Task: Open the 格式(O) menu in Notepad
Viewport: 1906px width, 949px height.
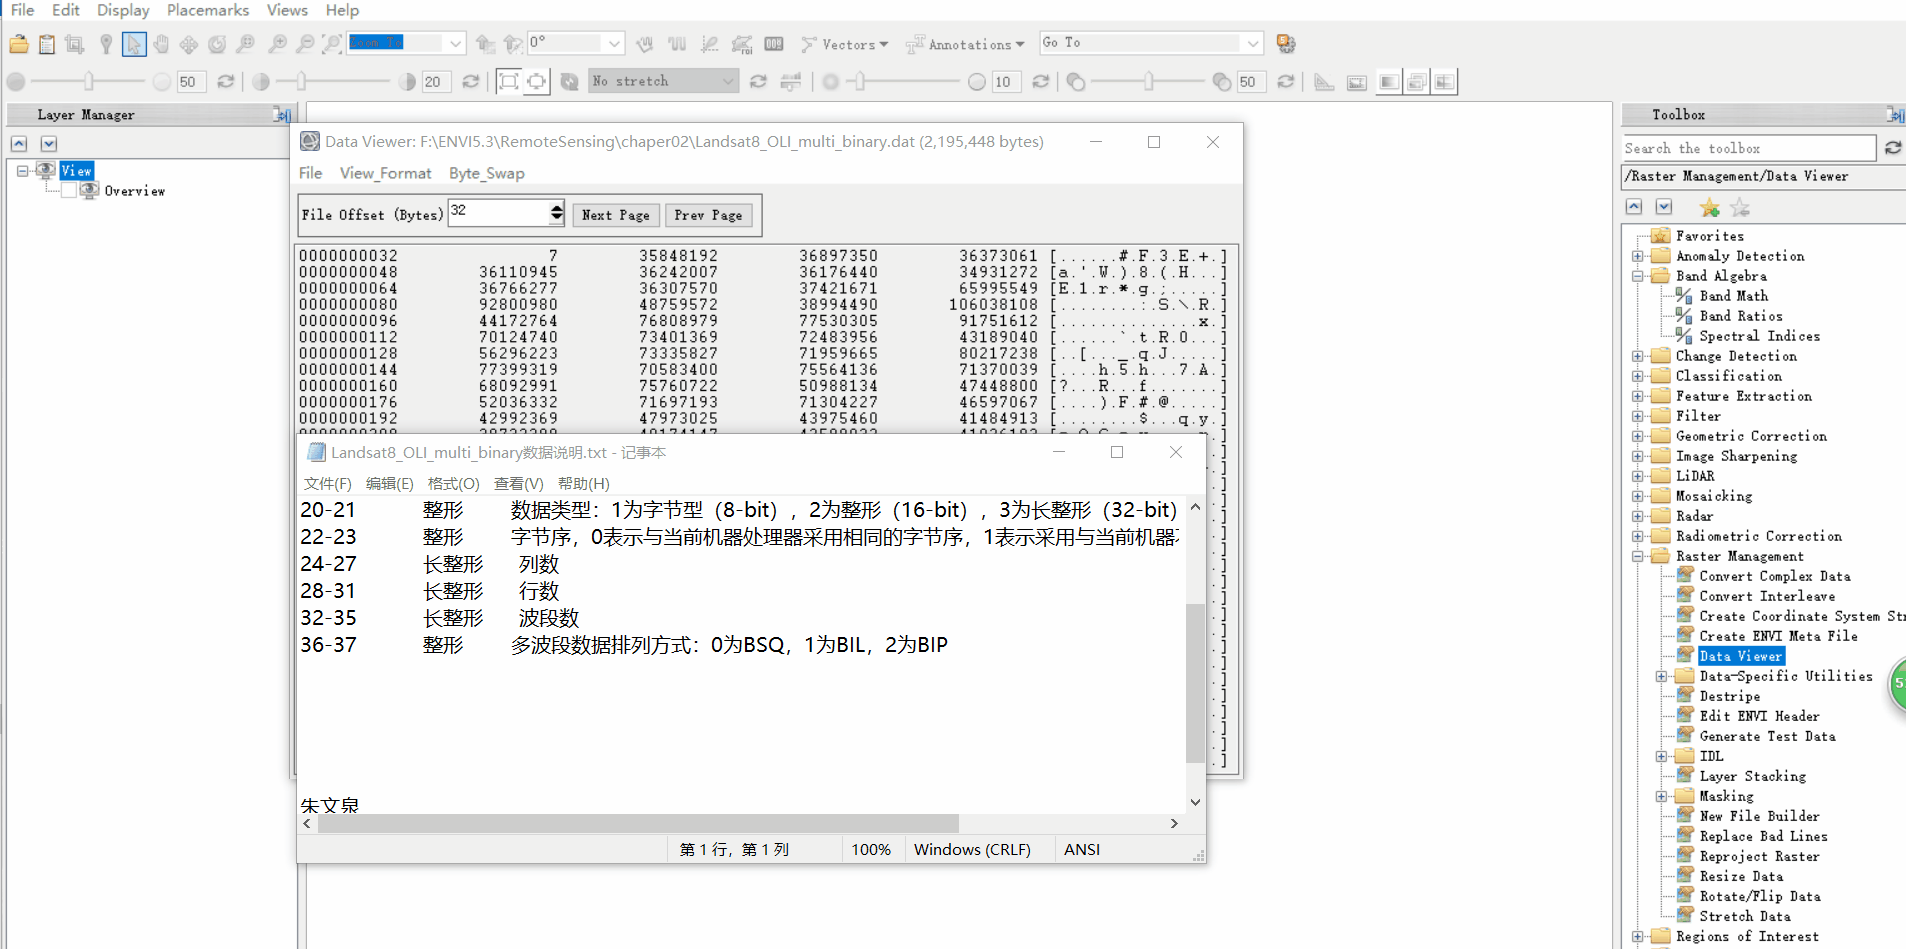Action: point(454,484)
